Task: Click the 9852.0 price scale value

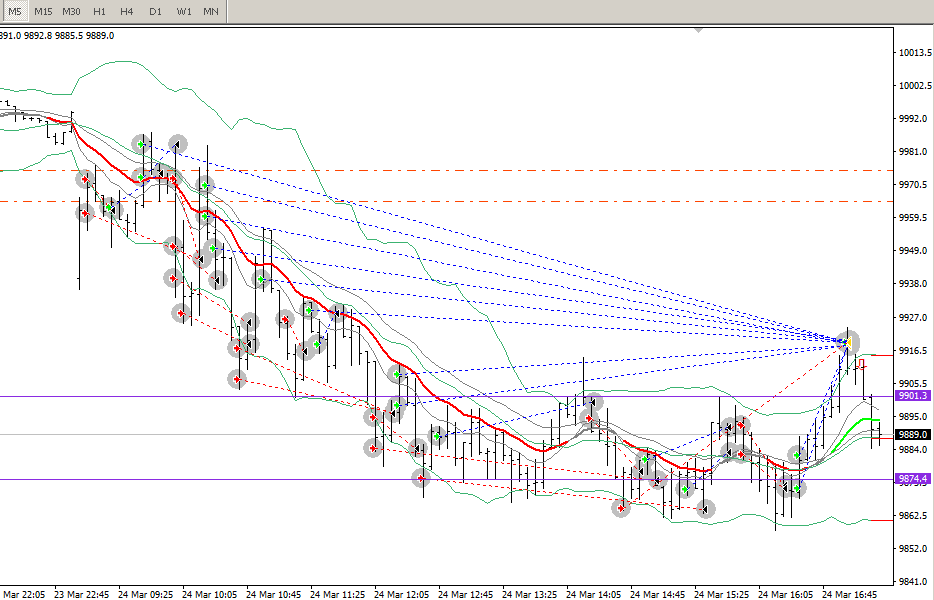Action: pyautogui.click(x=913, y=548)
